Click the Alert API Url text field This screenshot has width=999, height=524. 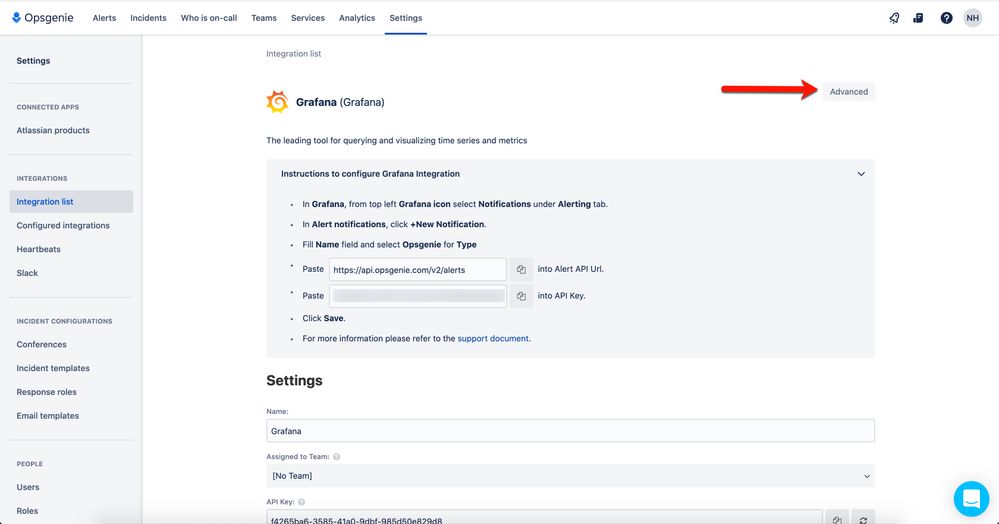[418, 270]
